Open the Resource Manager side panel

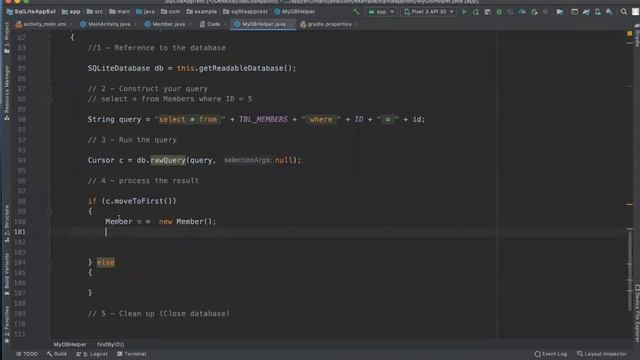[x=7, y=93]
